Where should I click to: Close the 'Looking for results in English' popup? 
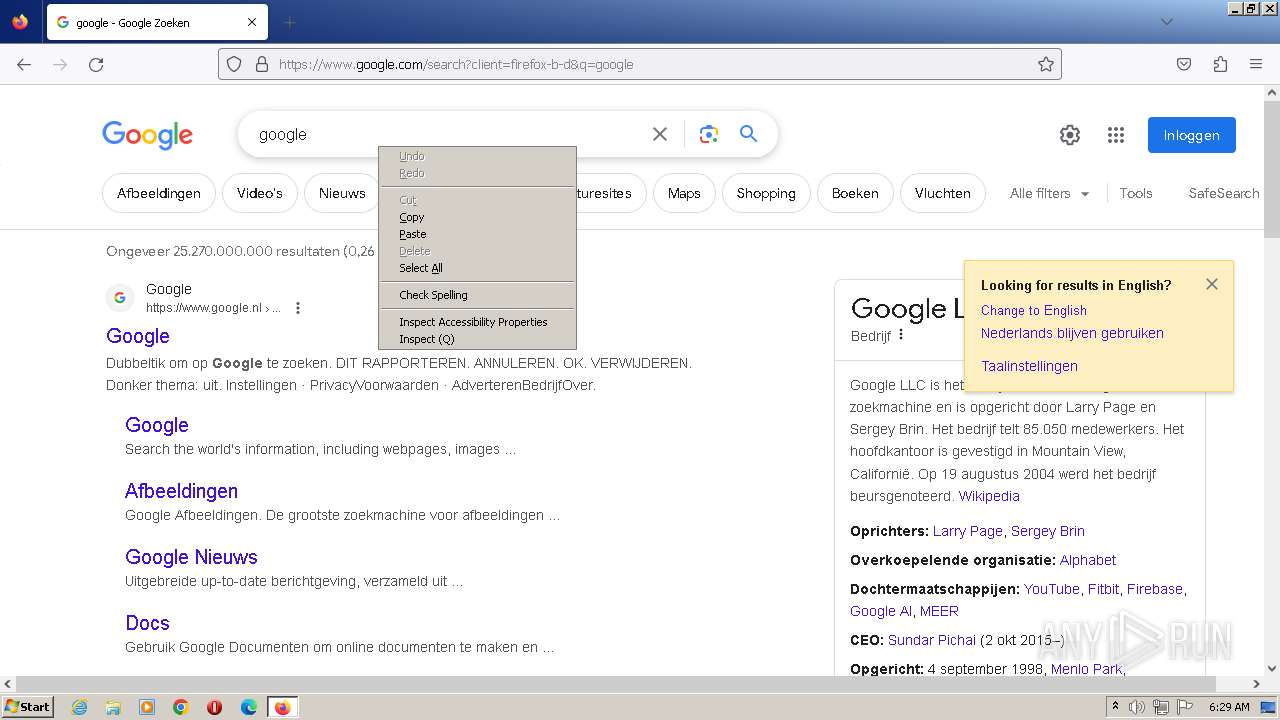click(x=1212, y=284)
